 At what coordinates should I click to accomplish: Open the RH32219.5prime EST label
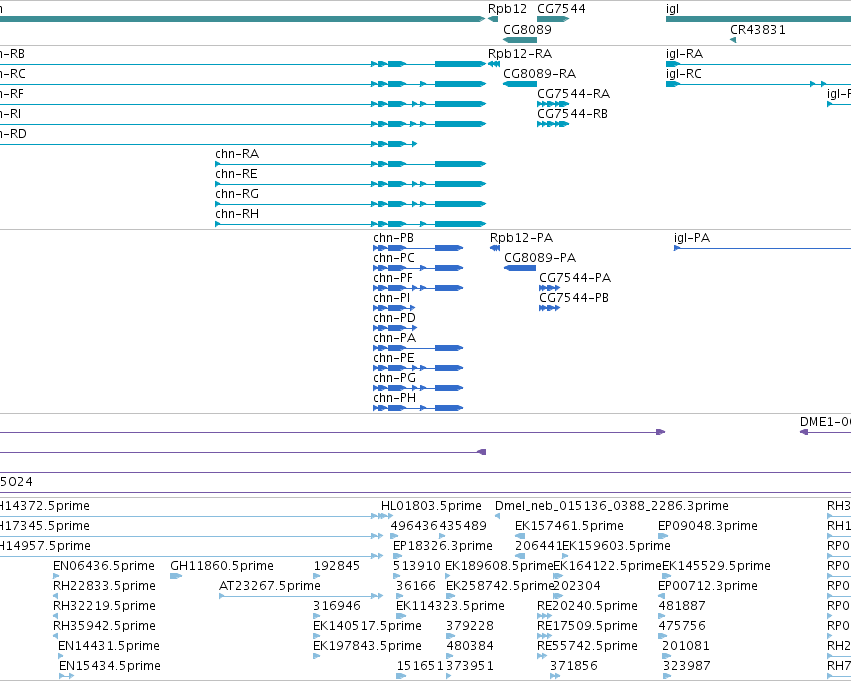coord(104,606)
